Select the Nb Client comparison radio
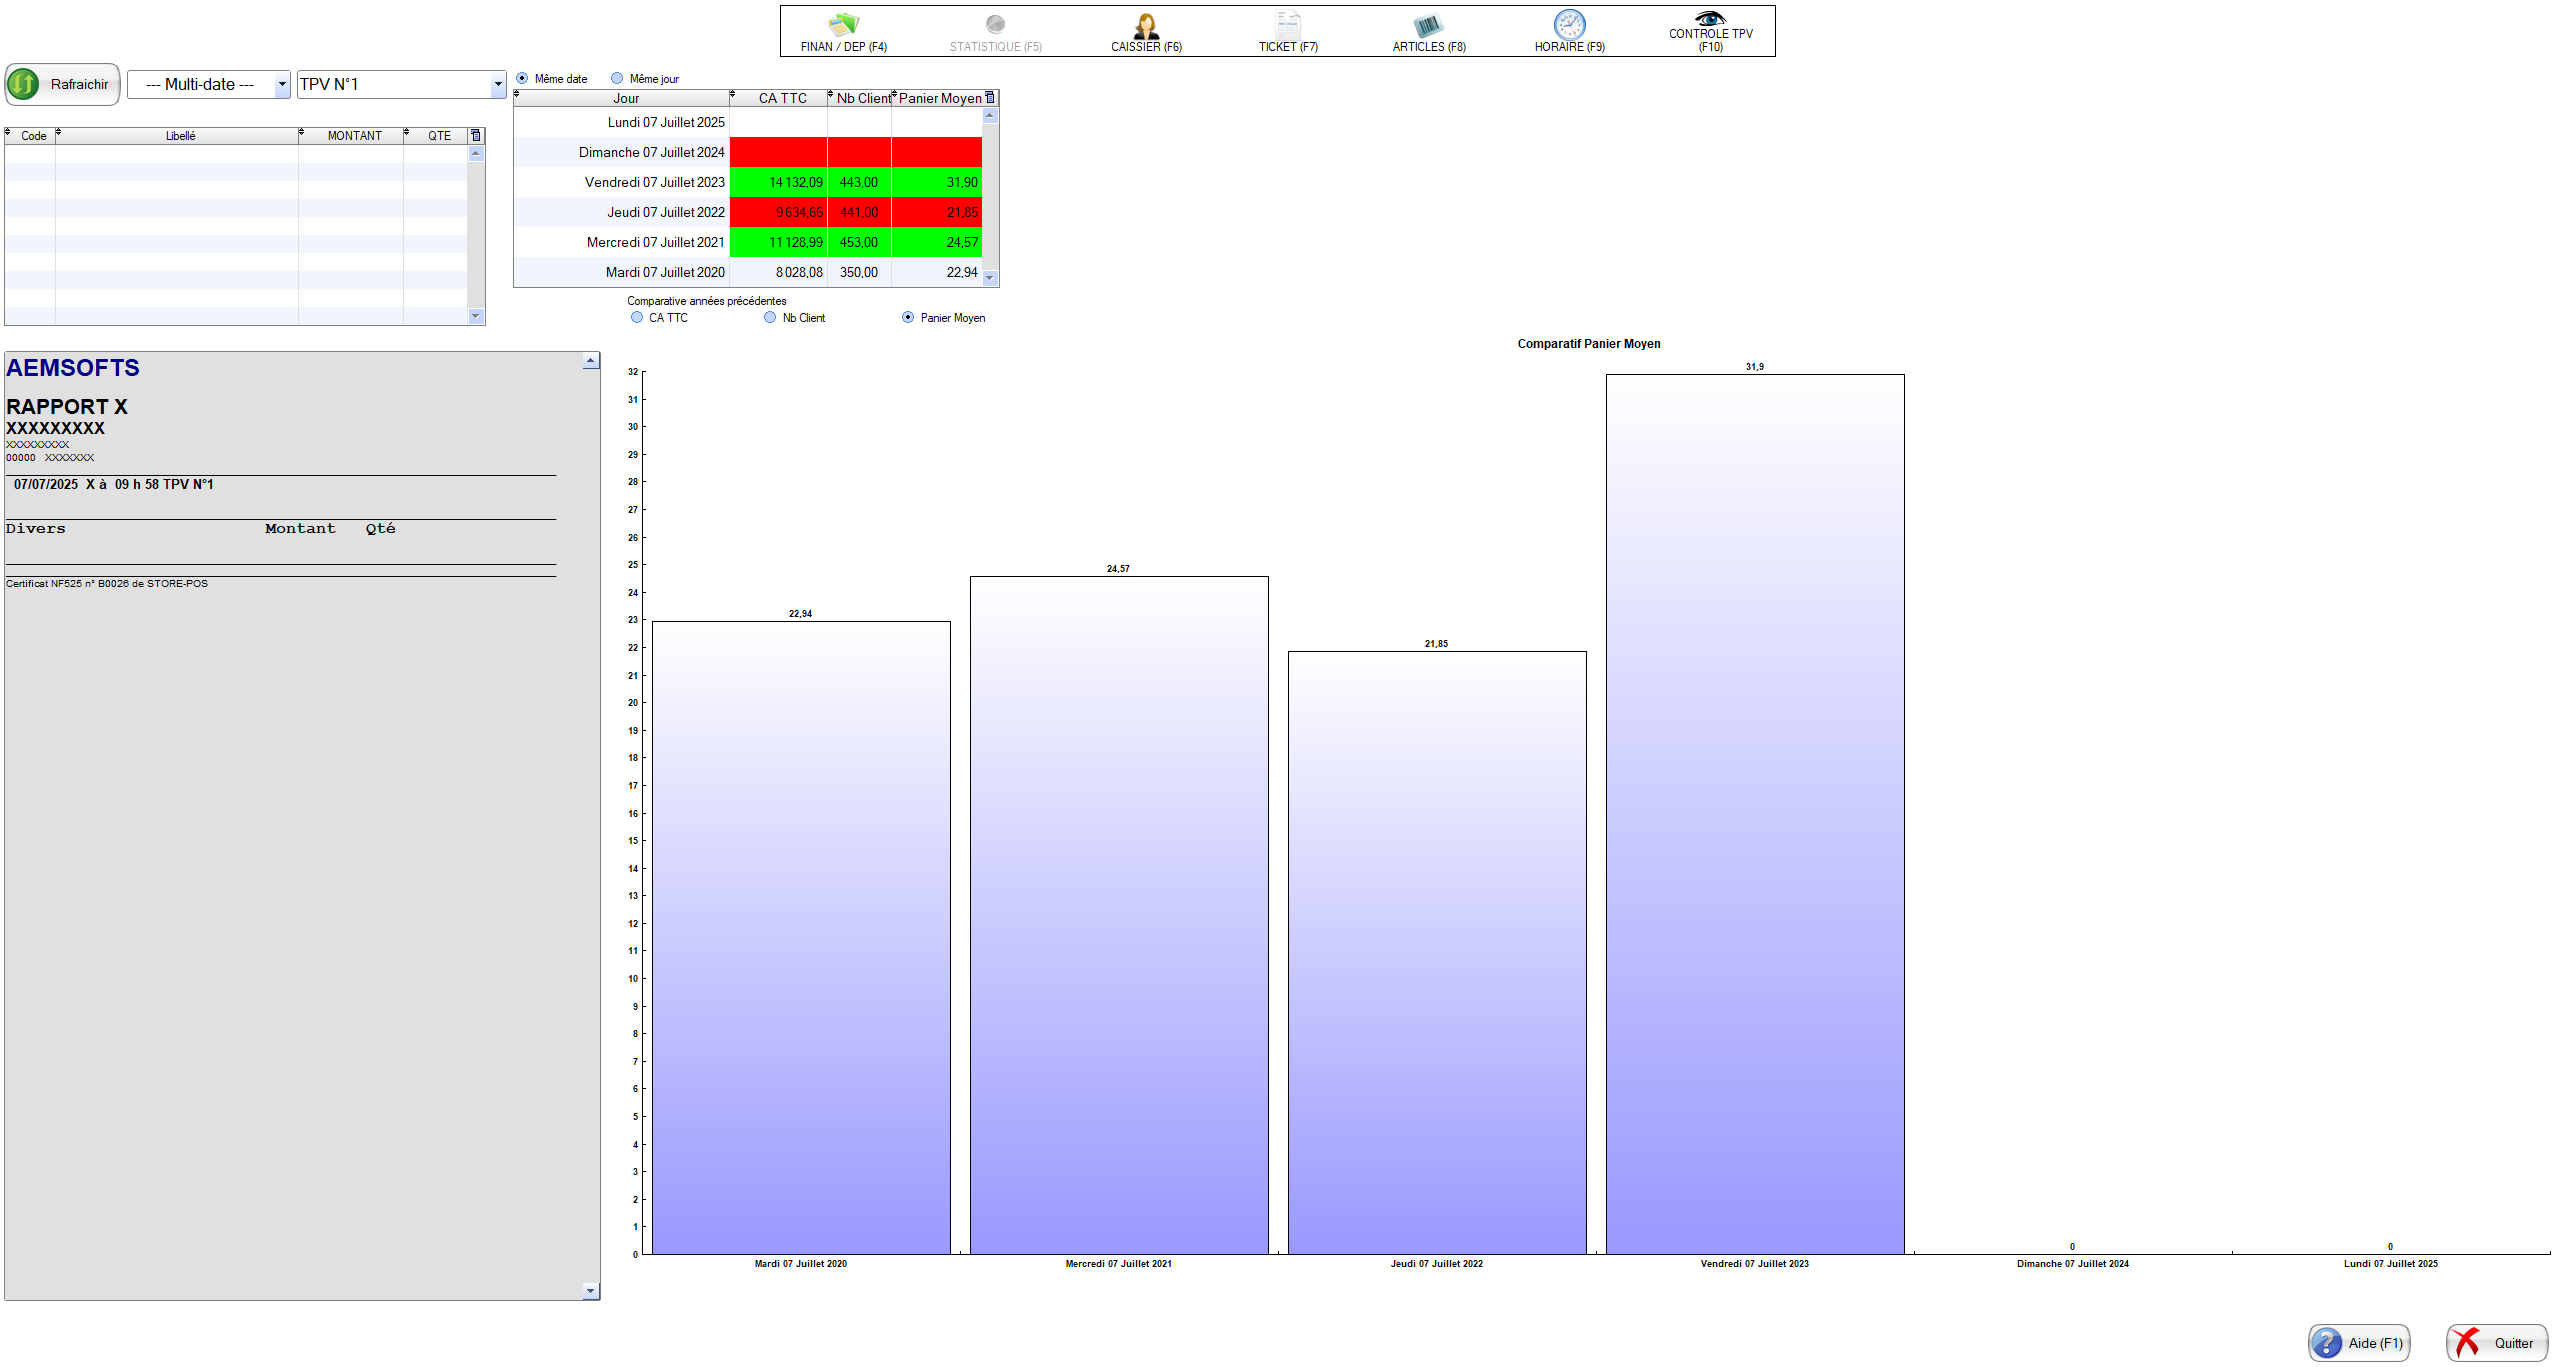The image size is (2557, 1367). (770, 317)
